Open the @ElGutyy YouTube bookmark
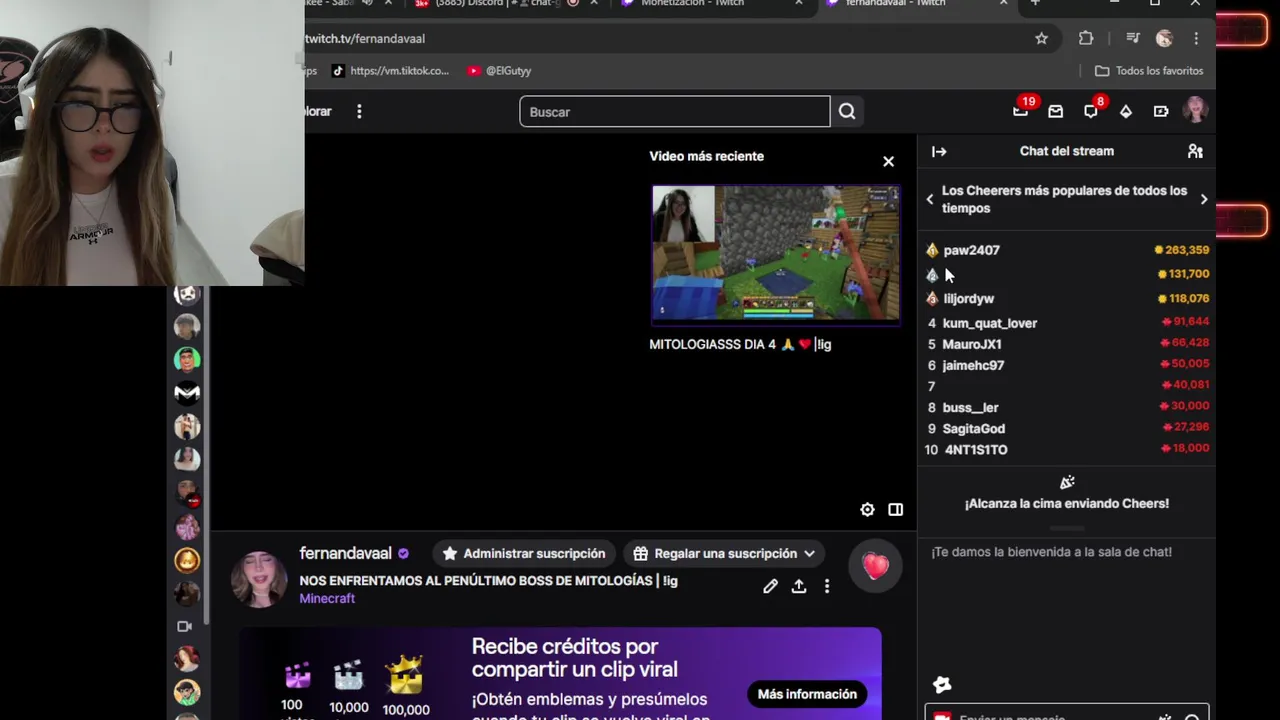Screen dimensions: 1280x720 point(499,71)
